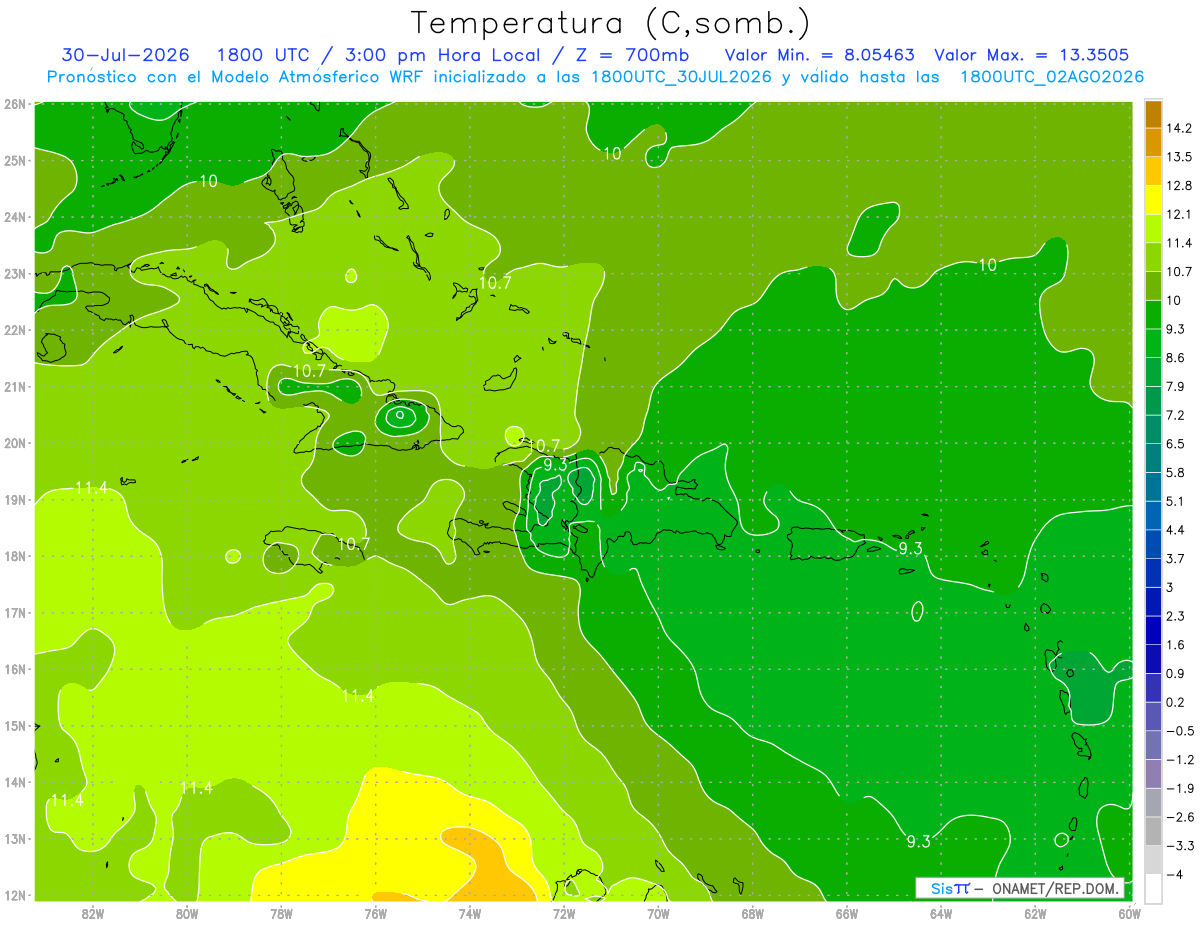The image size is (1200, 927).
Task: Select the pressure level 'Z = 700mb'
Action: click(x=632, y=55)
